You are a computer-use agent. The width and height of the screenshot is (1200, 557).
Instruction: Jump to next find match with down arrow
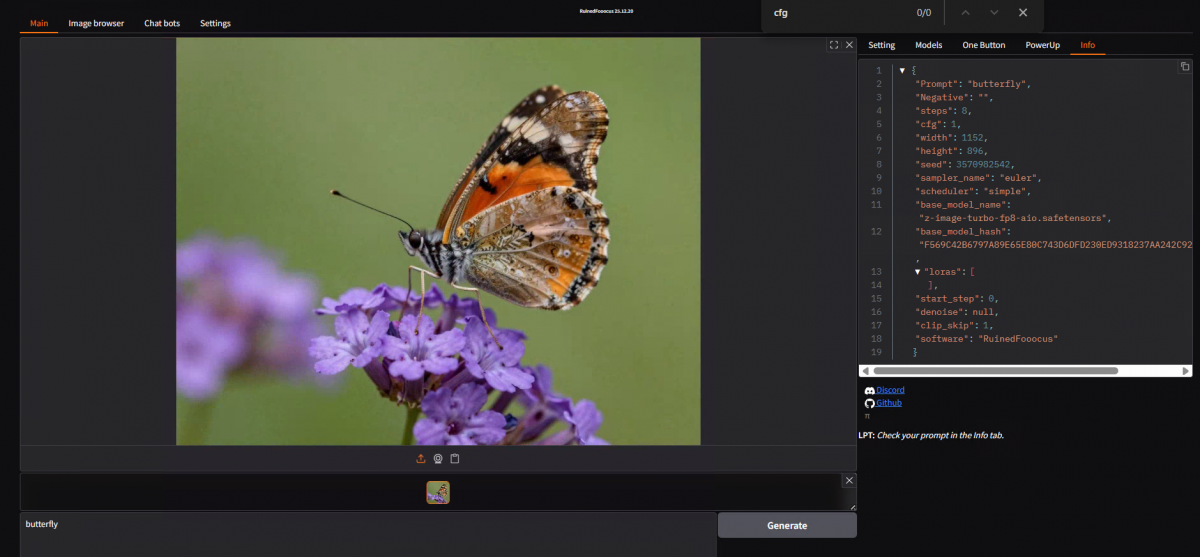994,13
